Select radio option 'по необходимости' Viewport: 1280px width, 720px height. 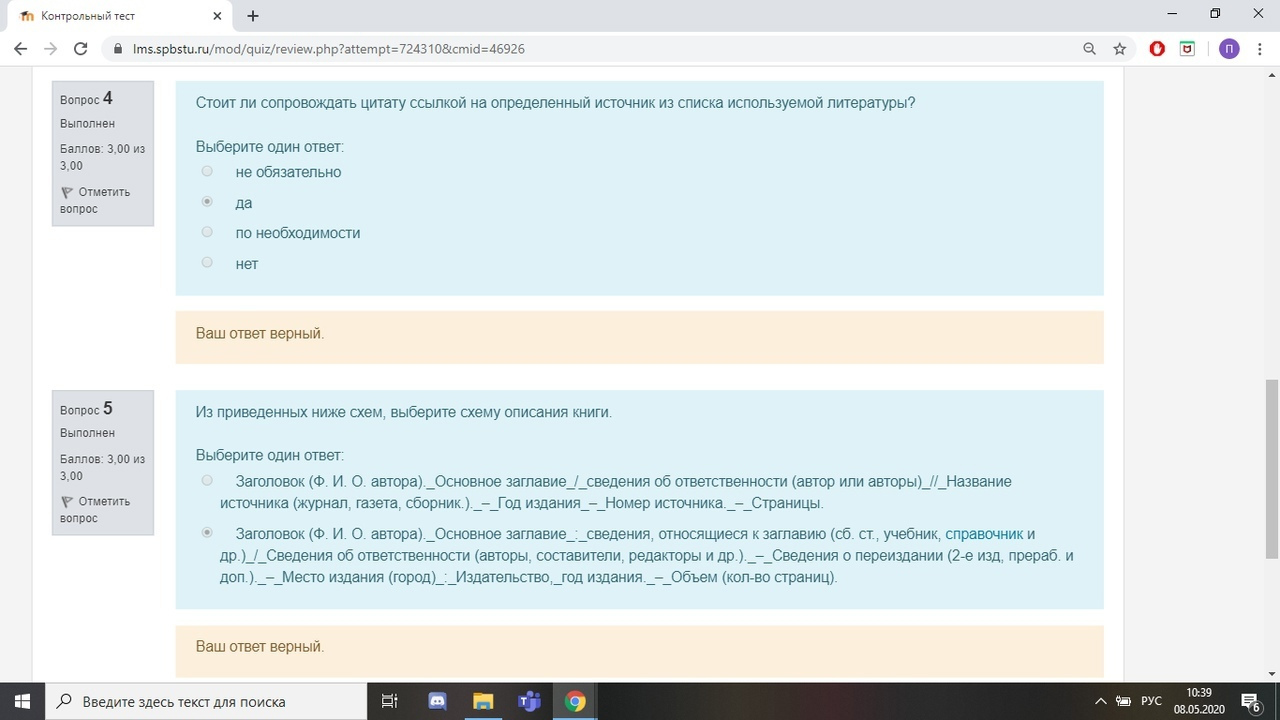(207, 232)
